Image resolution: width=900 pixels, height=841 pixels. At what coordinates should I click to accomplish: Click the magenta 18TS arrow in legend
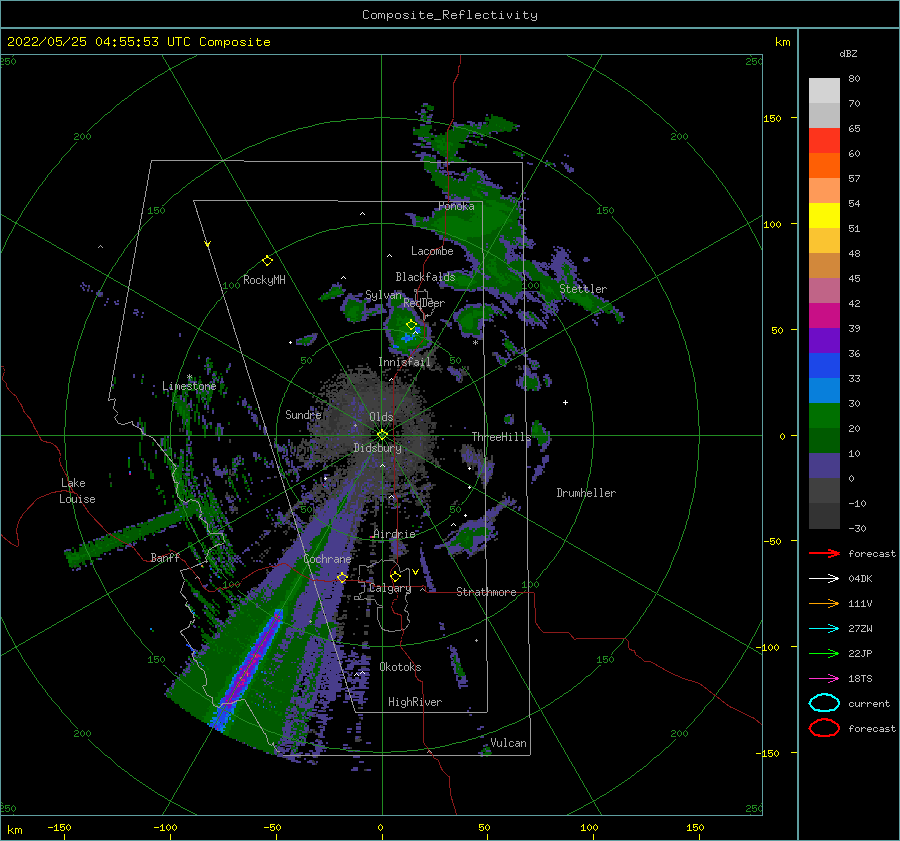[824, 679]
